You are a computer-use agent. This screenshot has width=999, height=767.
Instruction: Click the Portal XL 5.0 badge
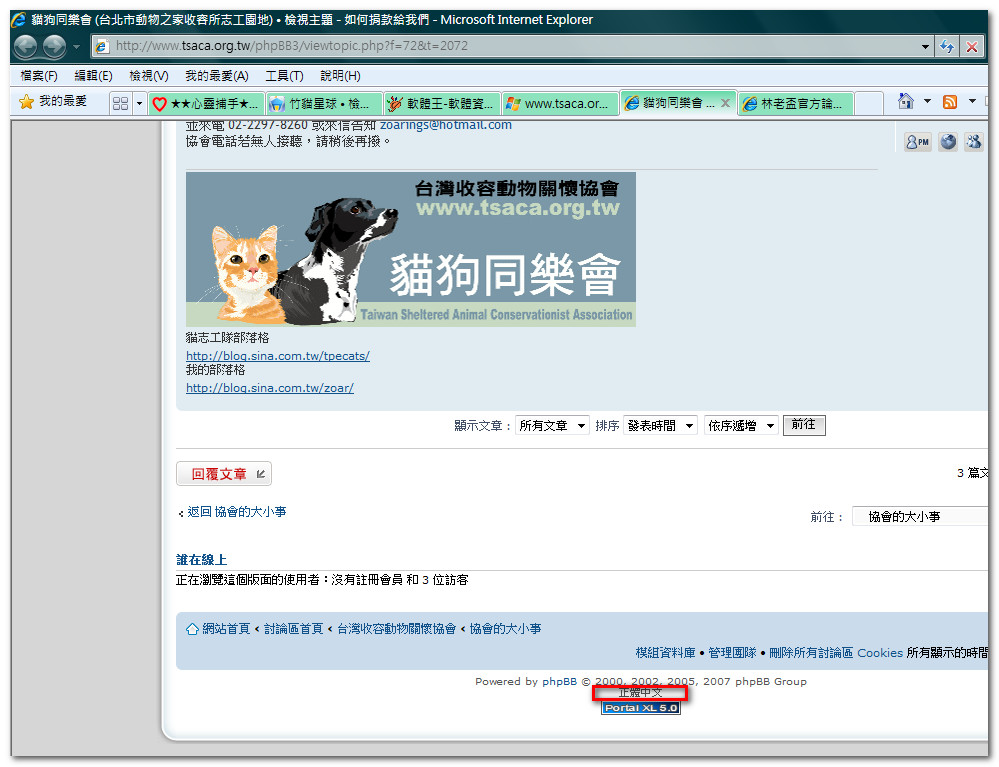[x=641, y=708]
